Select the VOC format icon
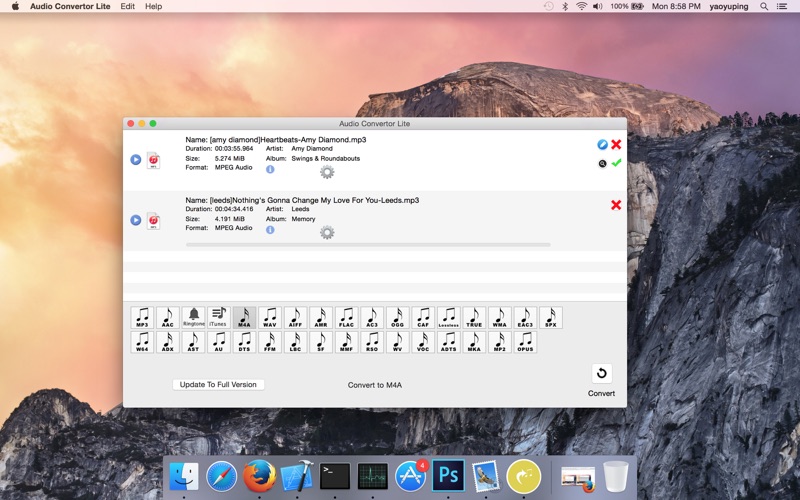This screenshot has height=500, width=800. click(x=423, y=342)
